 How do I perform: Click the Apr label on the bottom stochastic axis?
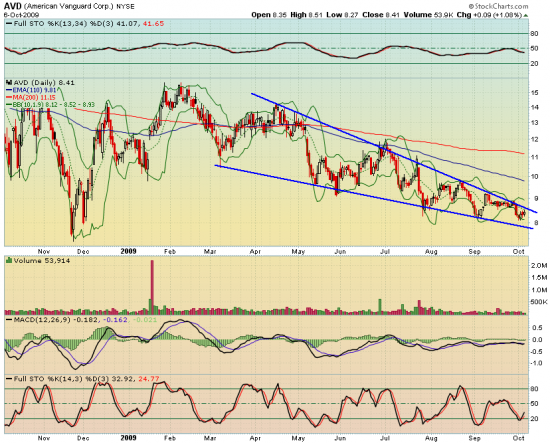pos(256,438)
